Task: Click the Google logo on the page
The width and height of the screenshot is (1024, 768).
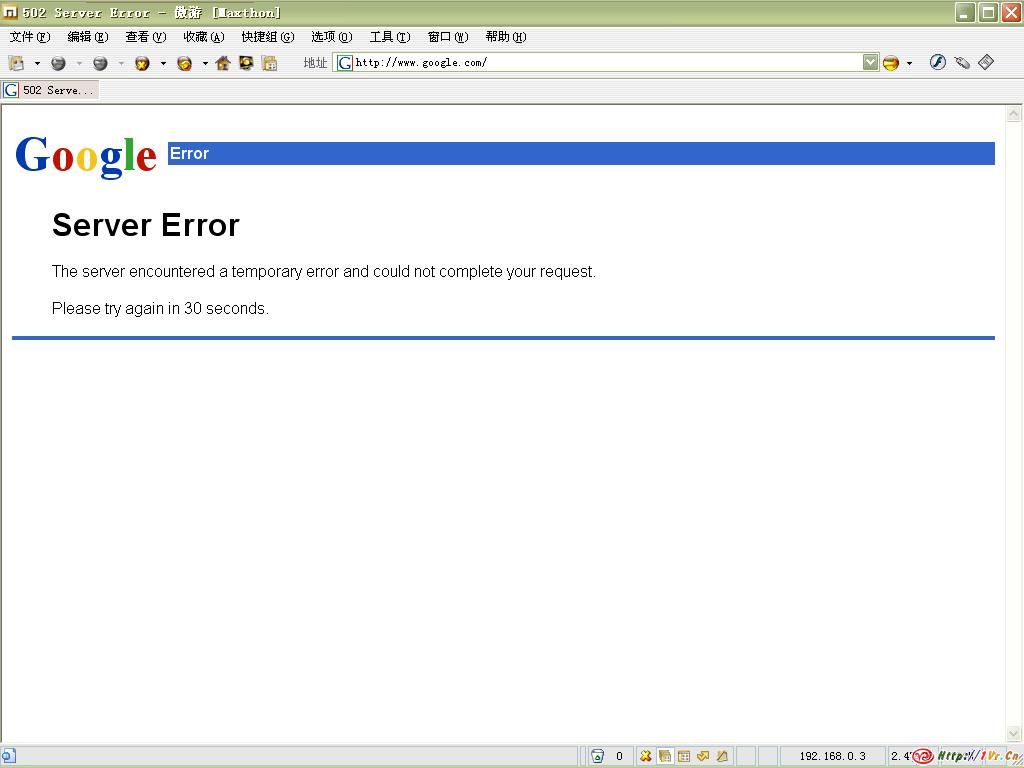Action: (86, 156)
